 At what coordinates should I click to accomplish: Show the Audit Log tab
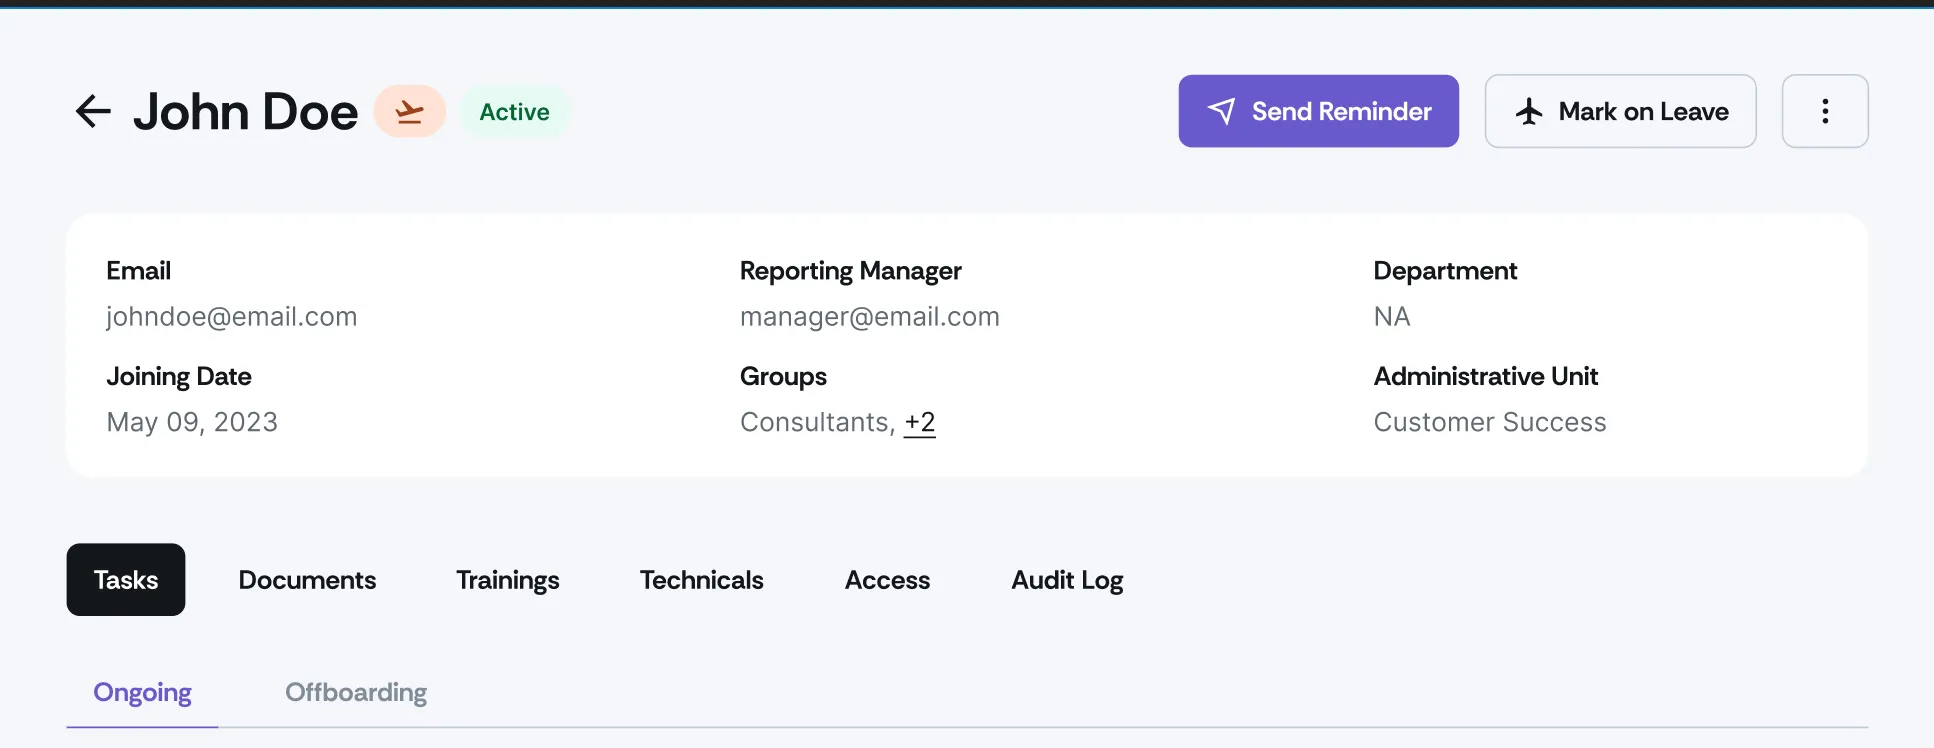point(1067,580)
